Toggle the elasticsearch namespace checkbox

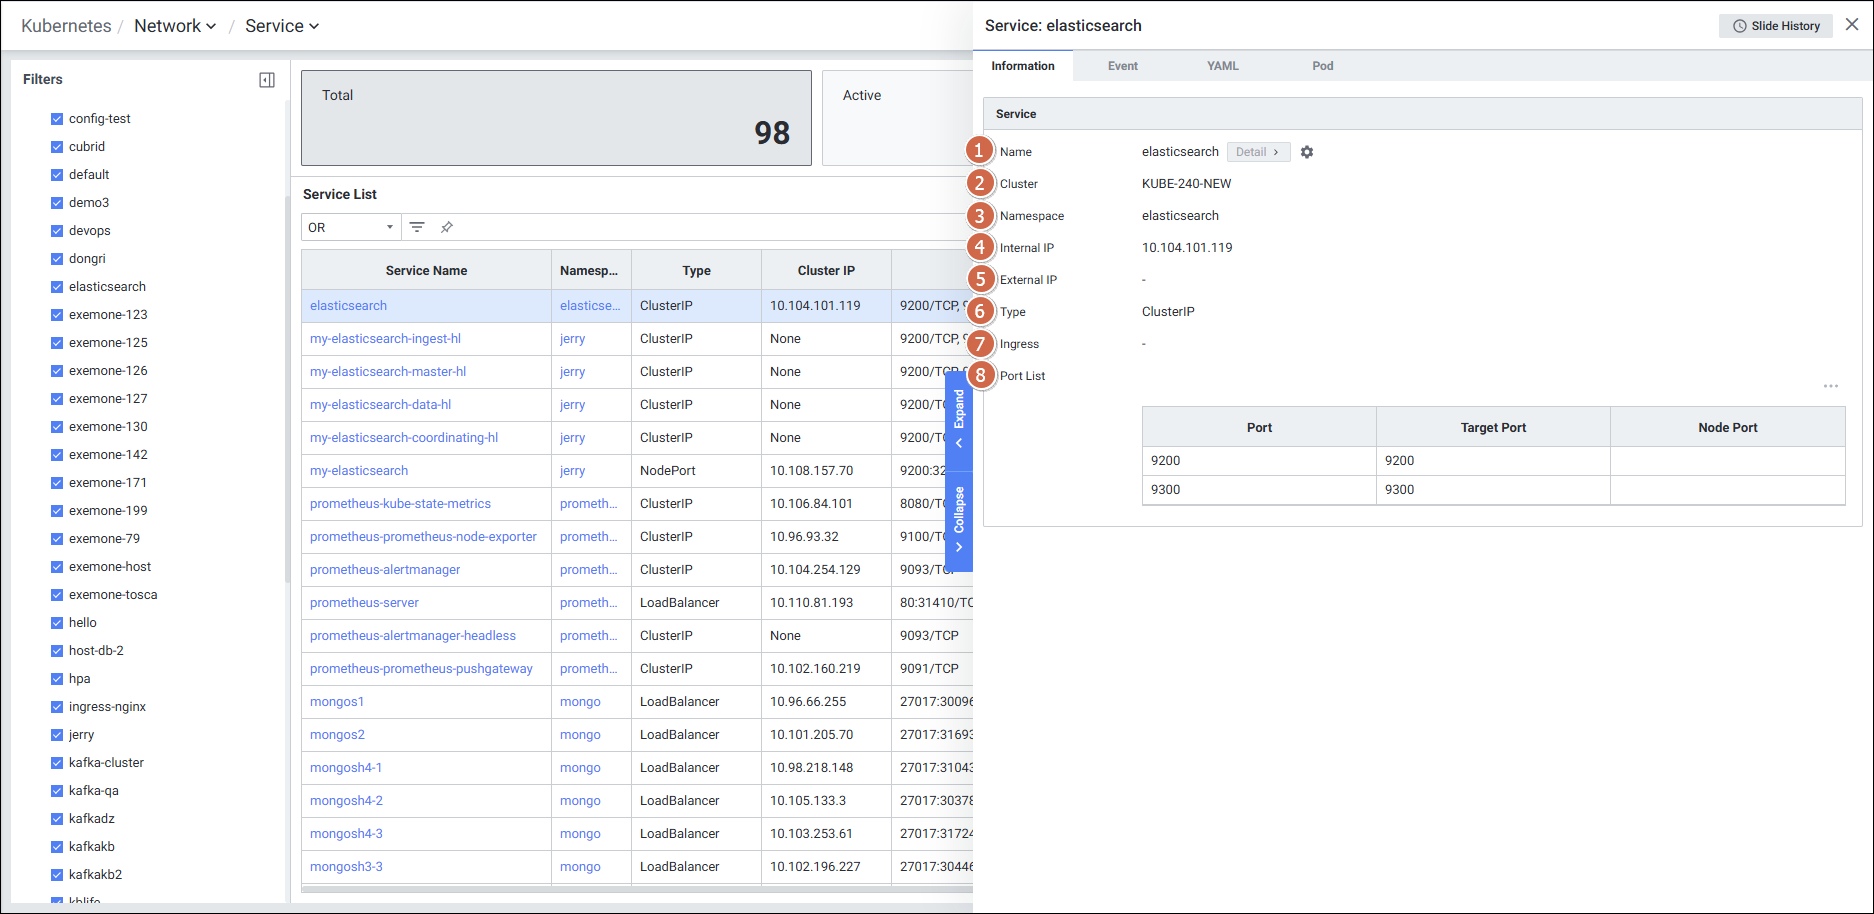pyautogui.click(x=57, y=287)
